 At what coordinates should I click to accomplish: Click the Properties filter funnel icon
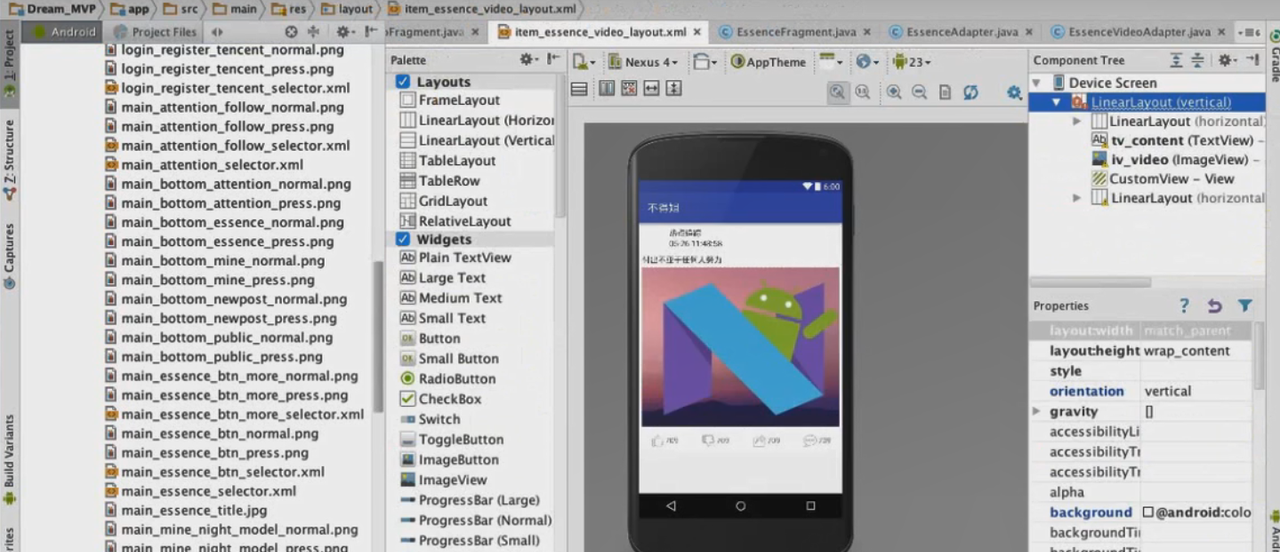pyautogui.click(x=1245, y=306)
